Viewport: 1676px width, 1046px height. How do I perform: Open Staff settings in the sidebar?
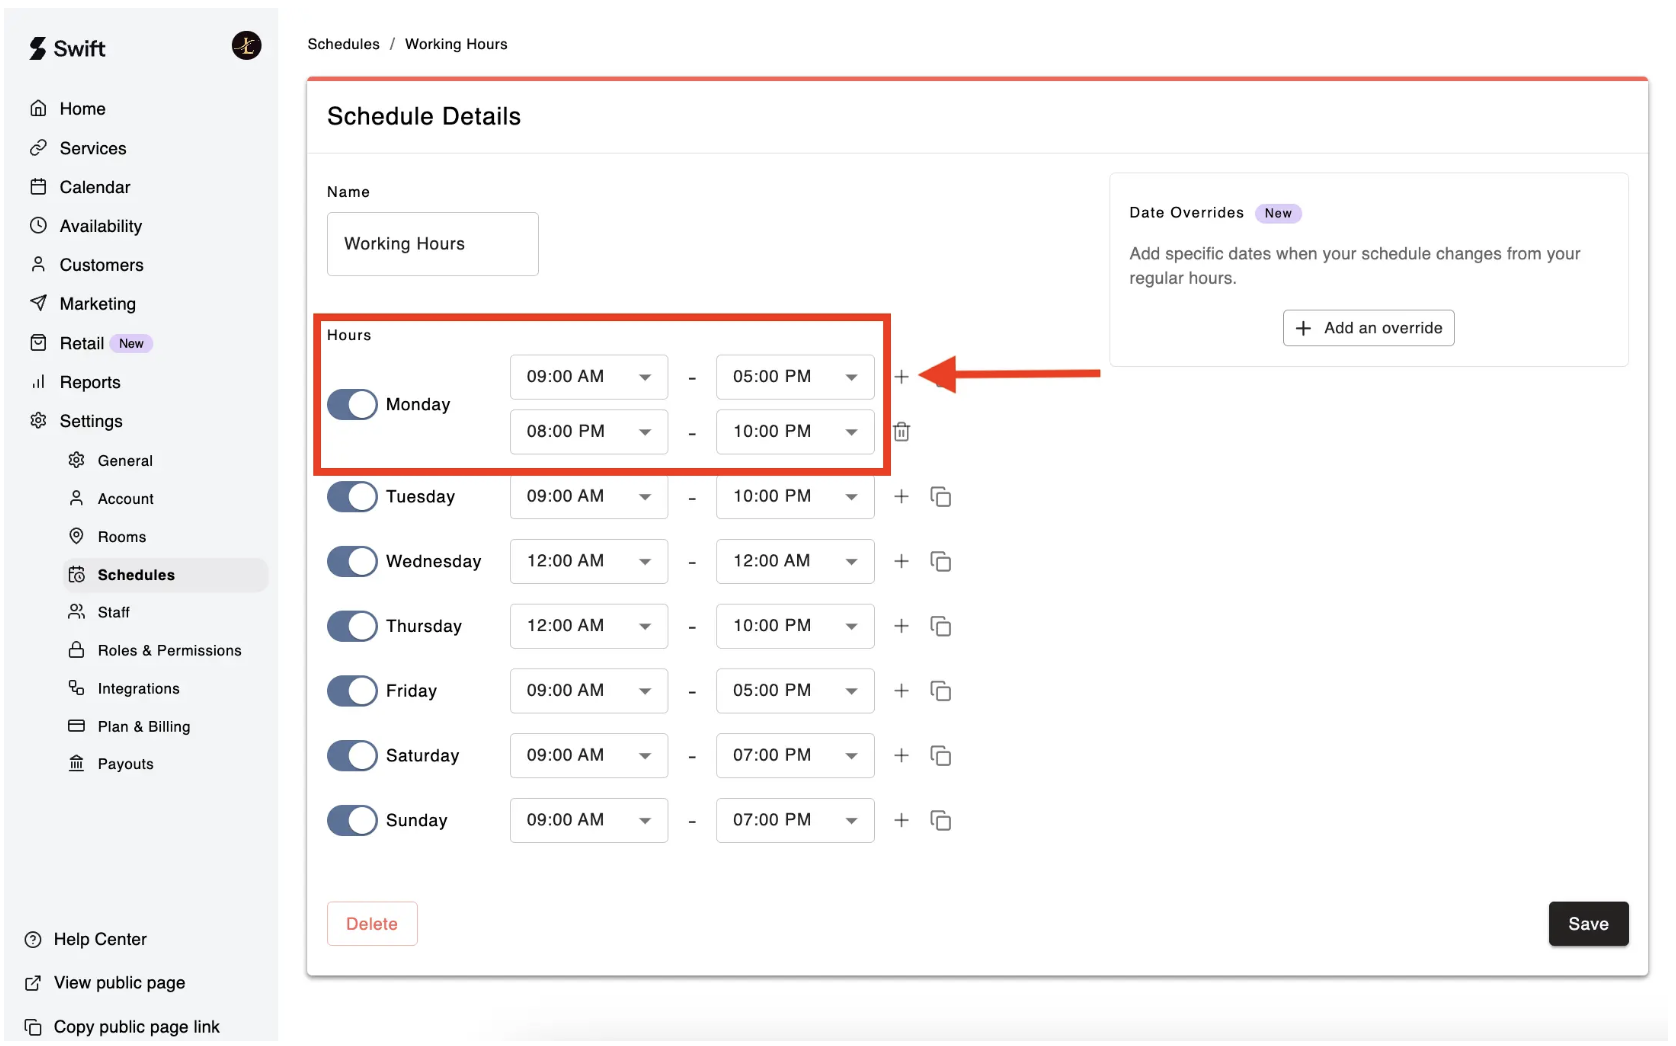coord(113,613)
